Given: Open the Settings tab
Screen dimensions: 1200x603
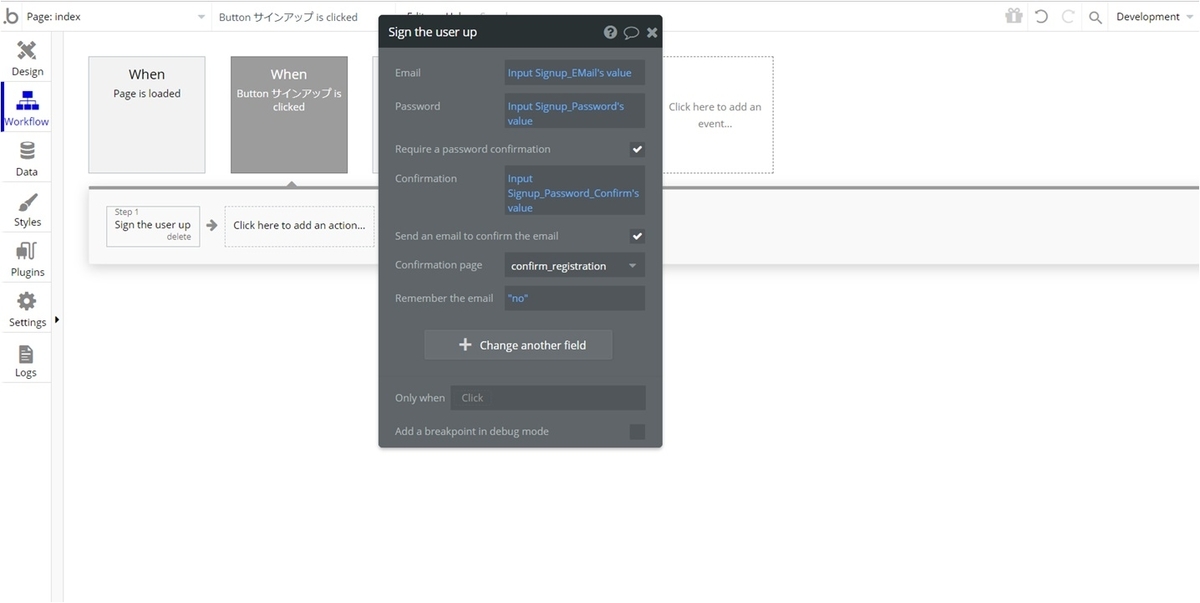Looking at the screenshot, I should coord(27,309).
